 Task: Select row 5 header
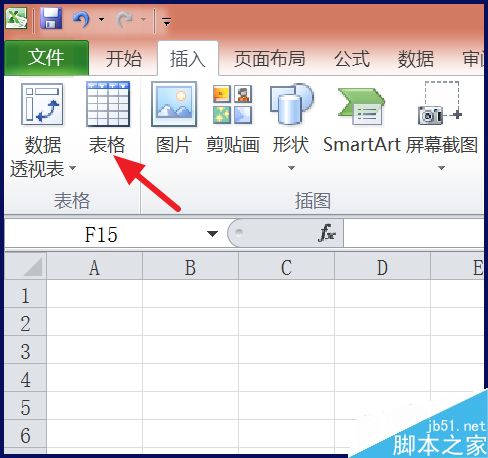(x=25, y=407)
